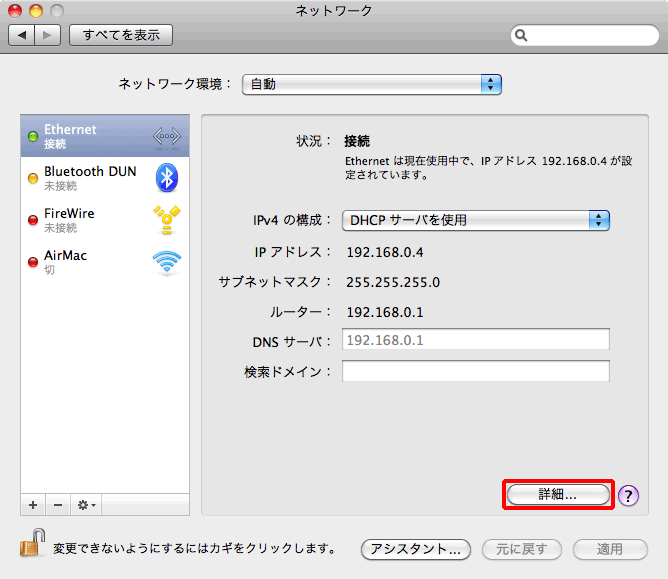Go back with the left arrow button

22,35
